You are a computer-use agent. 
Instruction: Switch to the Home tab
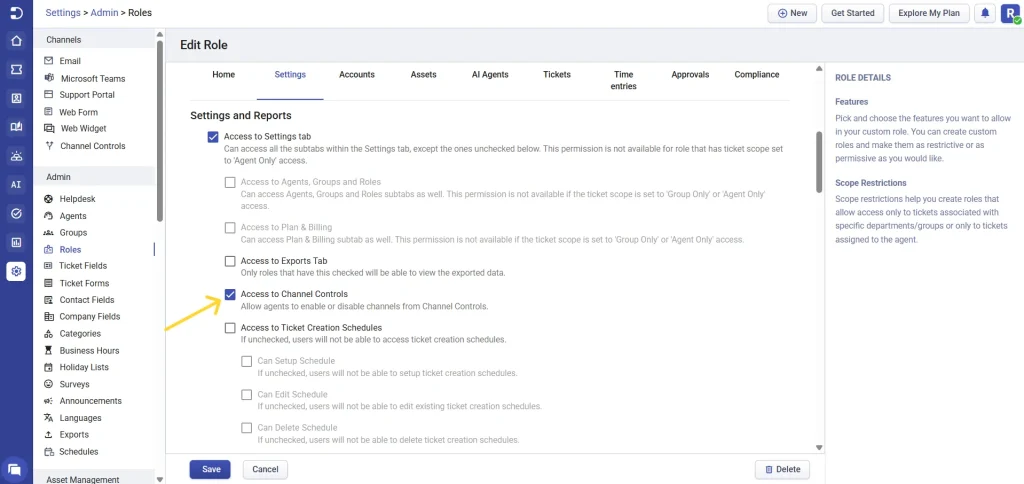223,74
